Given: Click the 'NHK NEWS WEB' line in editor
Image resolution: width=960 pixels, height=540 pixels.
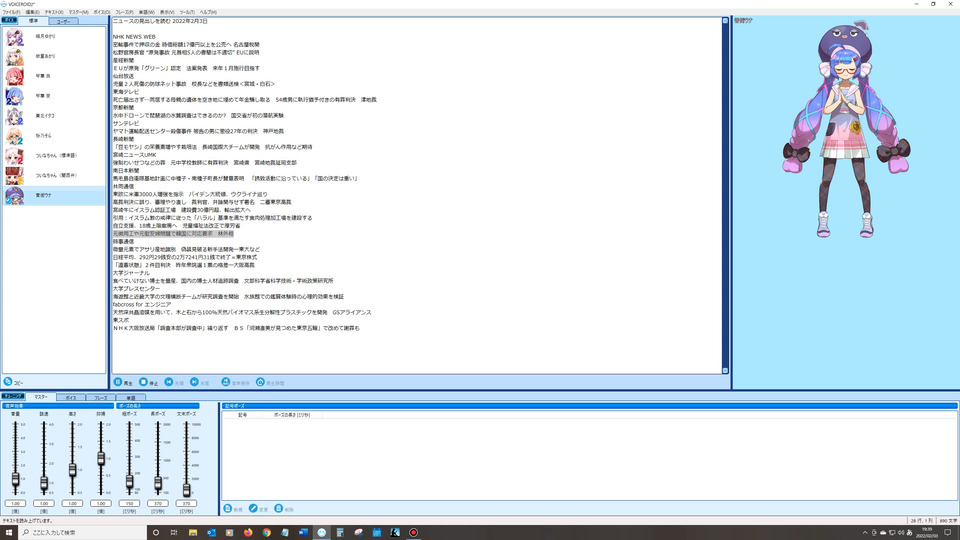Looking at the screenshot, I should [x=134, y=37].
